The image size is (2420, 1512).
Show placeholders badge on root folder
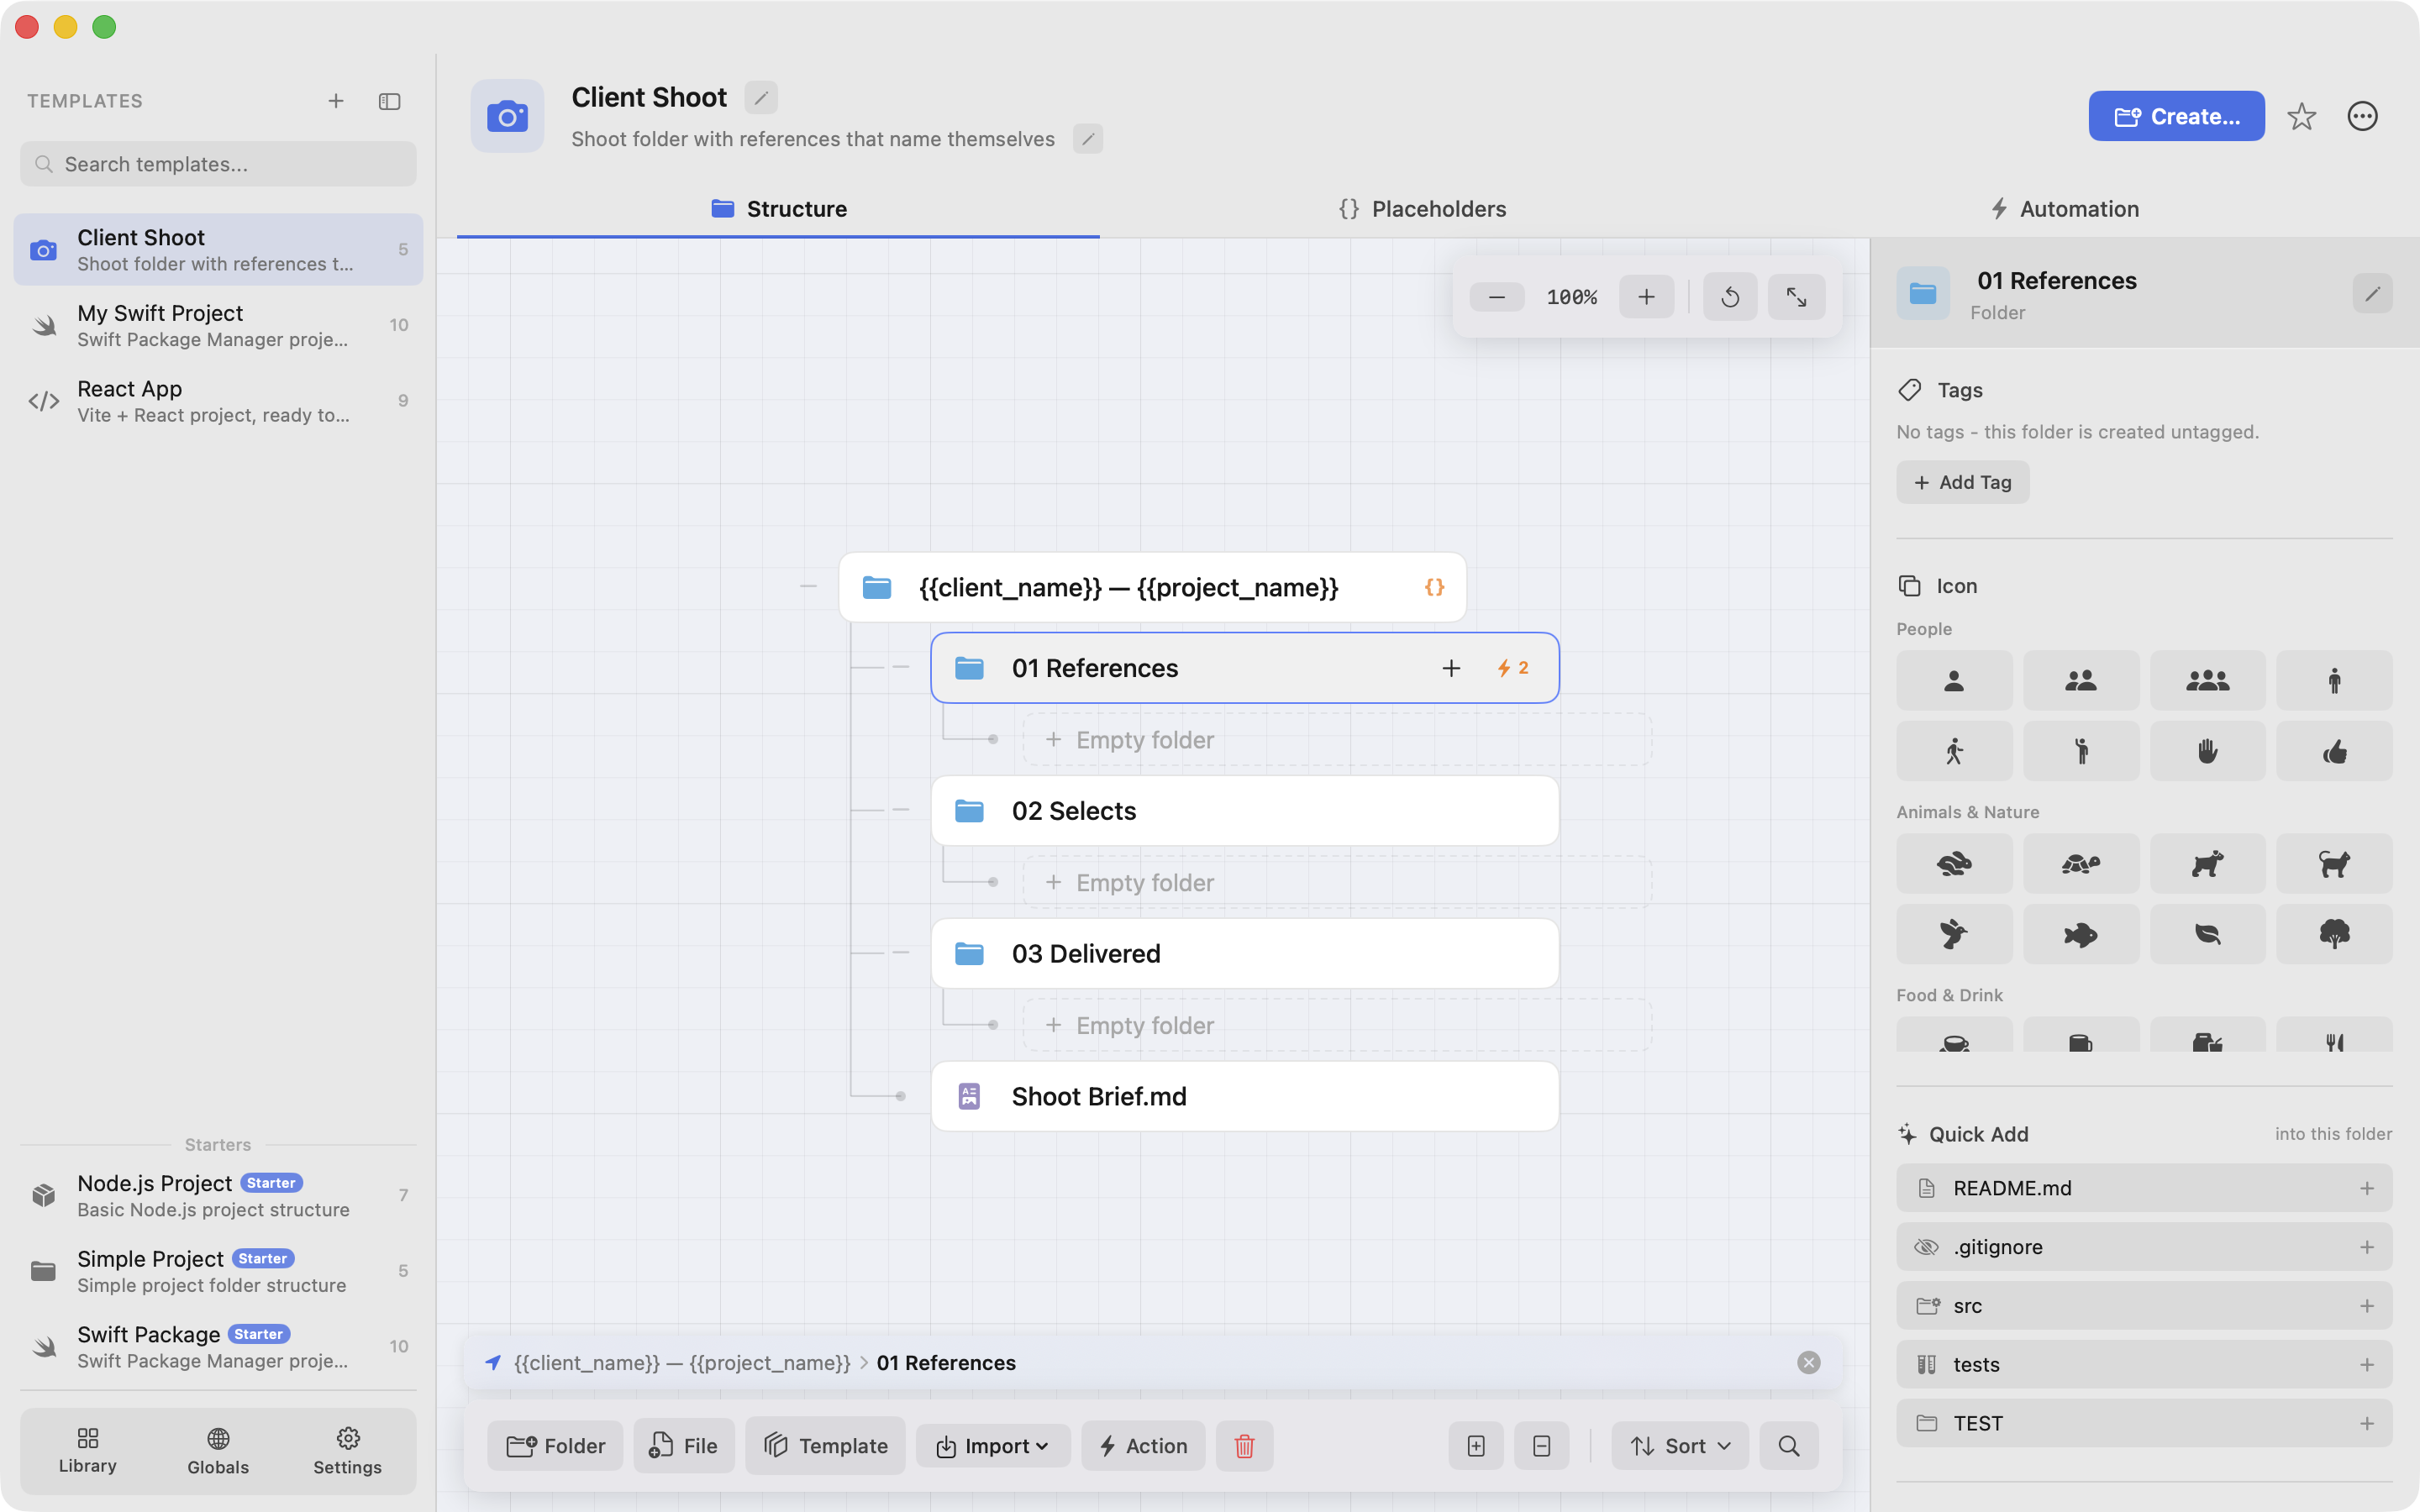click(1434, 587)
